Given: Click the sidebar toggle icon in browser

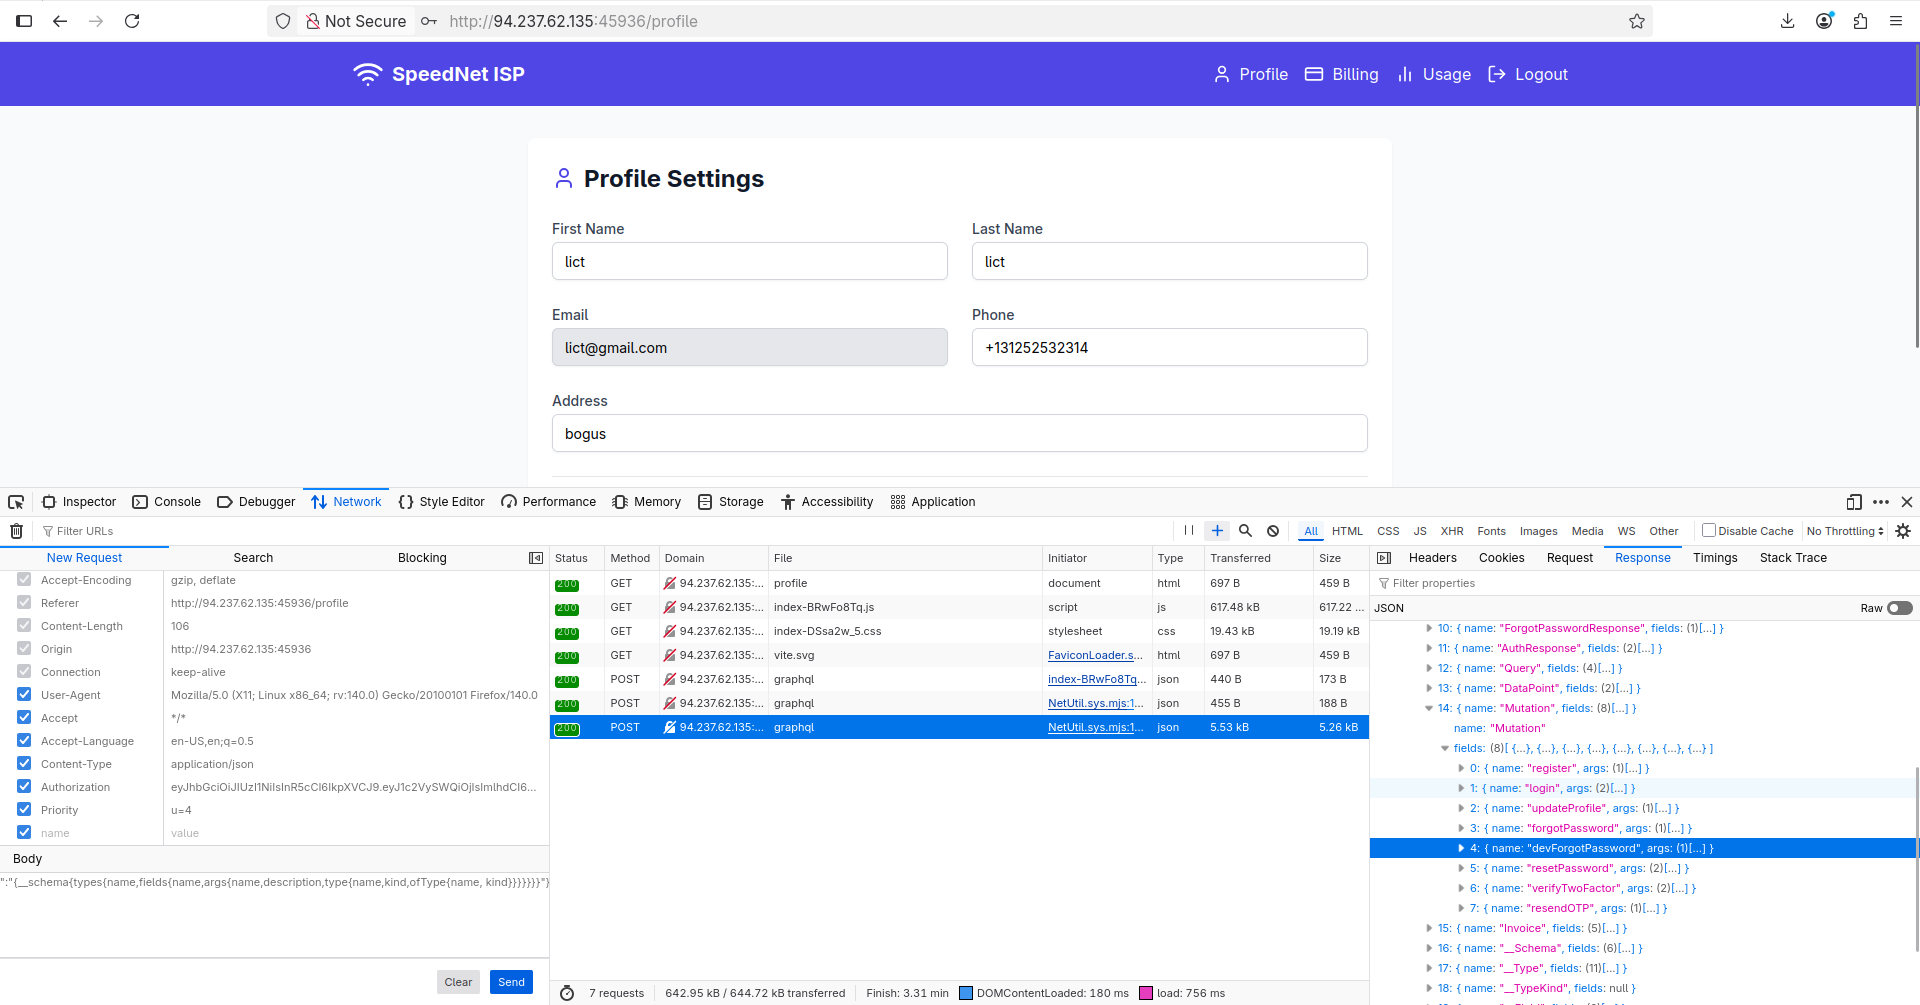Looking at the screenshot, I should [x=24, y=21].
